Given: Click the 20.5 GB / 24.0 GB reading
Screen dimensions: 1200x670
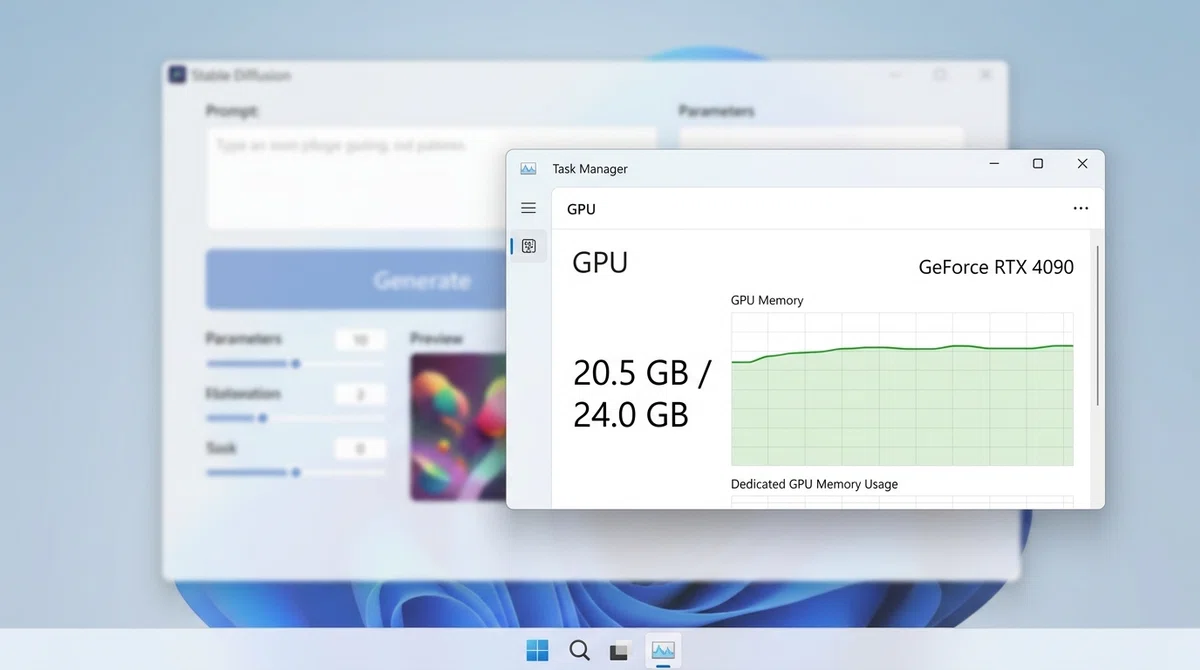Looking at the screenshot, I should point(642,392).
